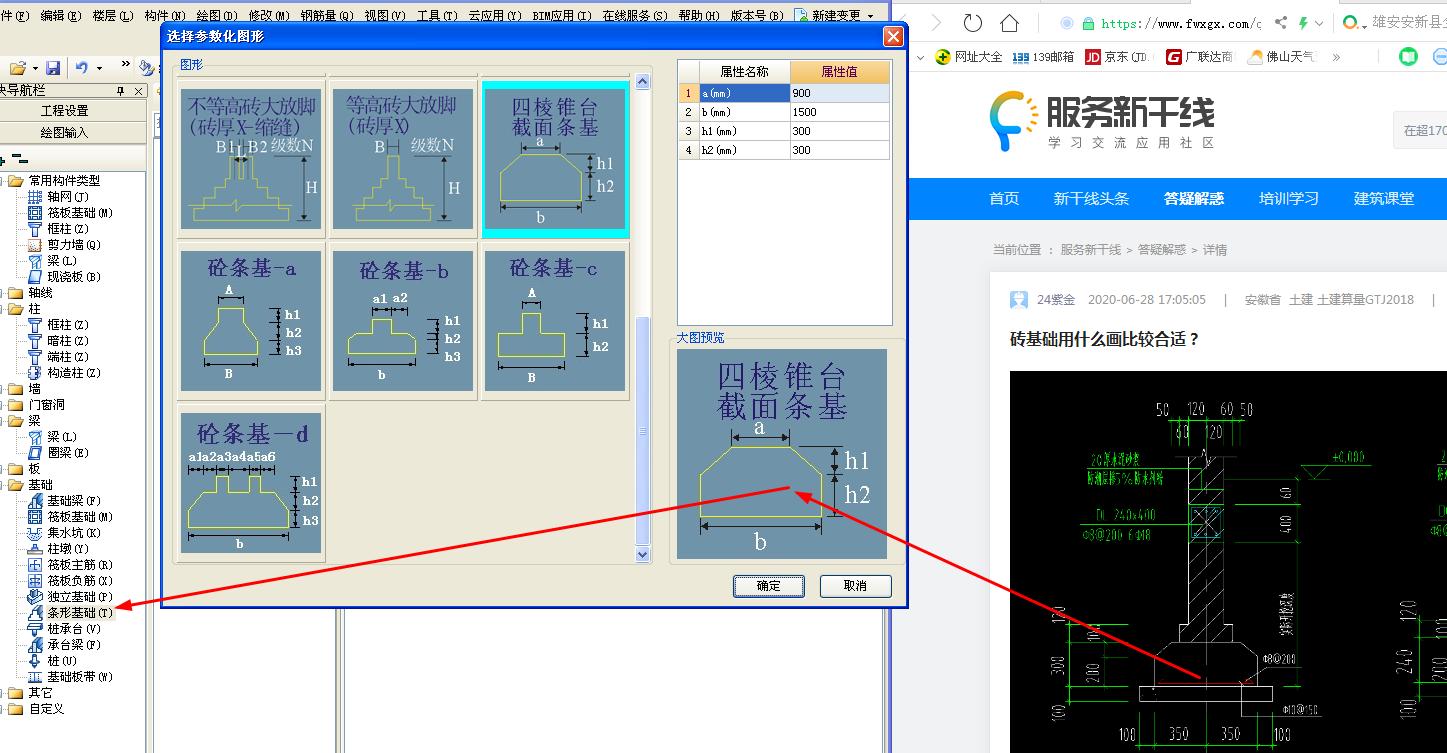This screenshot has width=1447, height=753.
Task: Choose the 砼条基-a shape thumbnail
Action: coord(252,321)
